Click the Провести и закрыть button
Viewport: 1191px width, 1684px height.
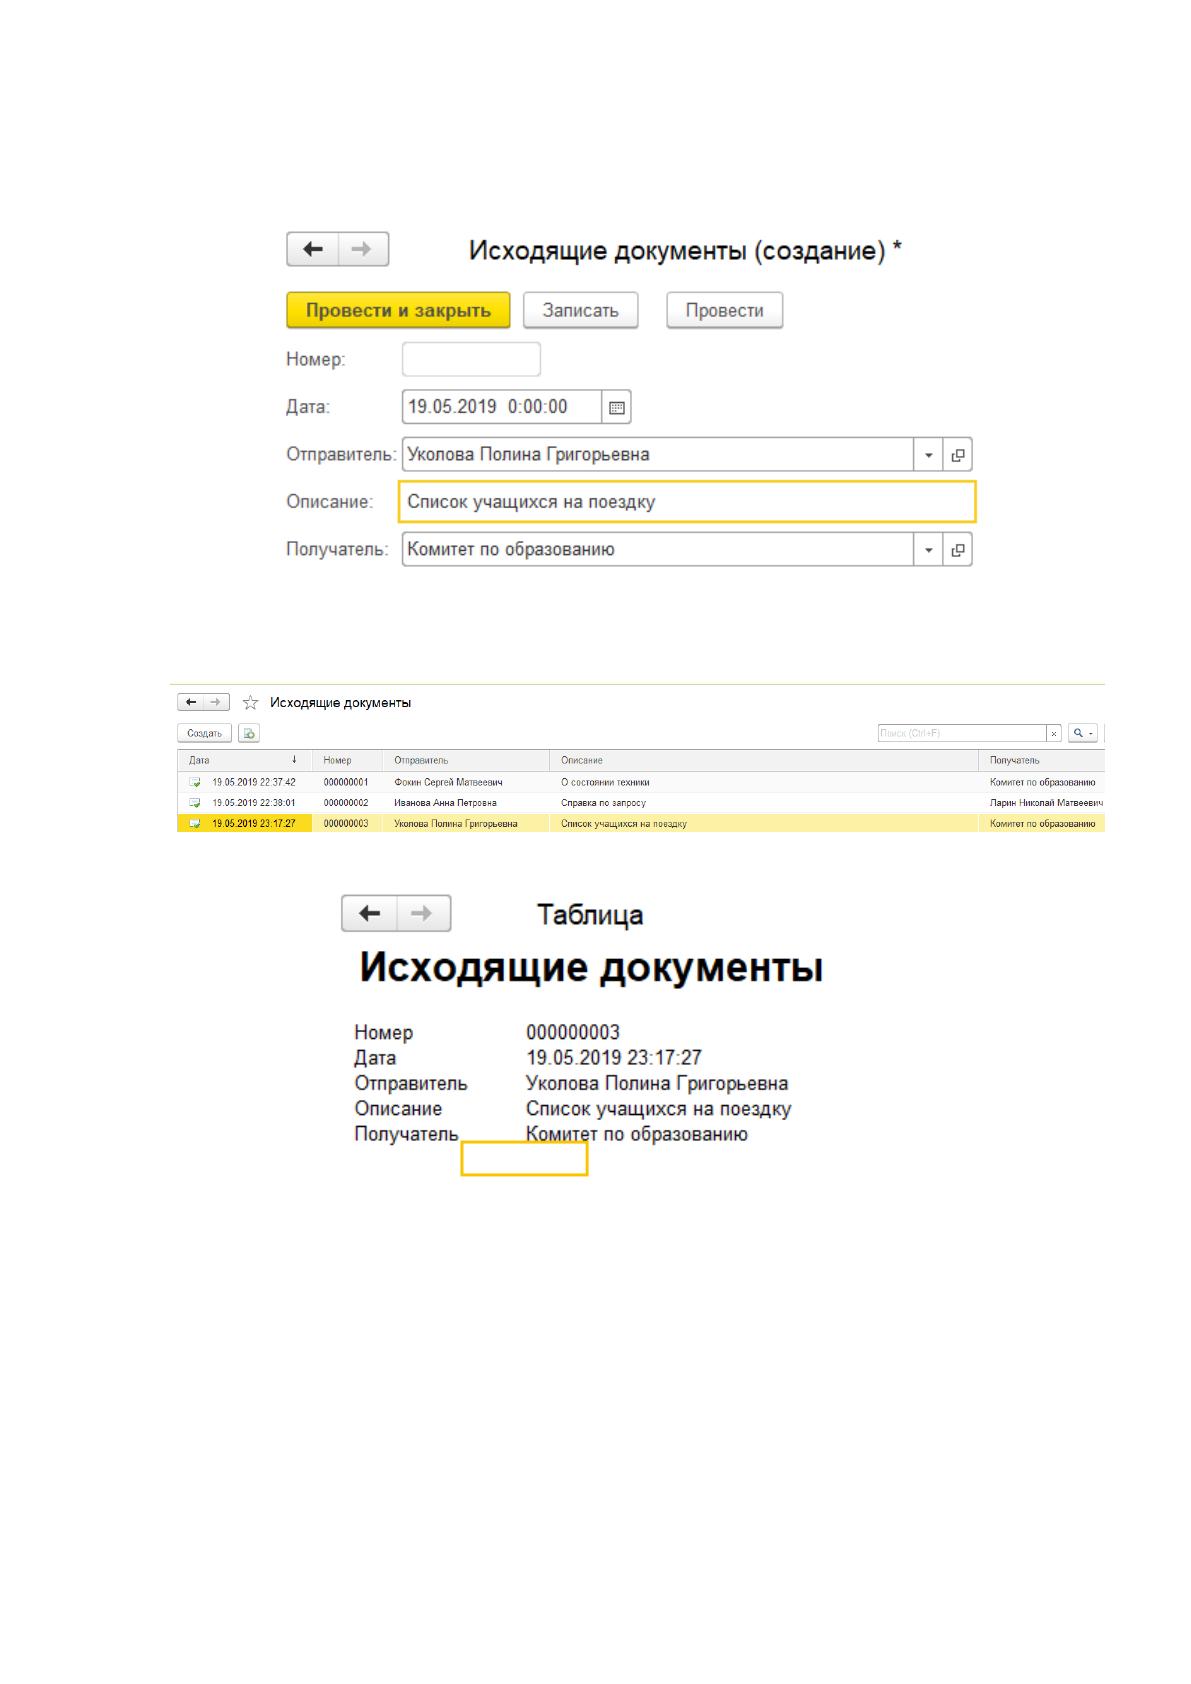point(398,310)
